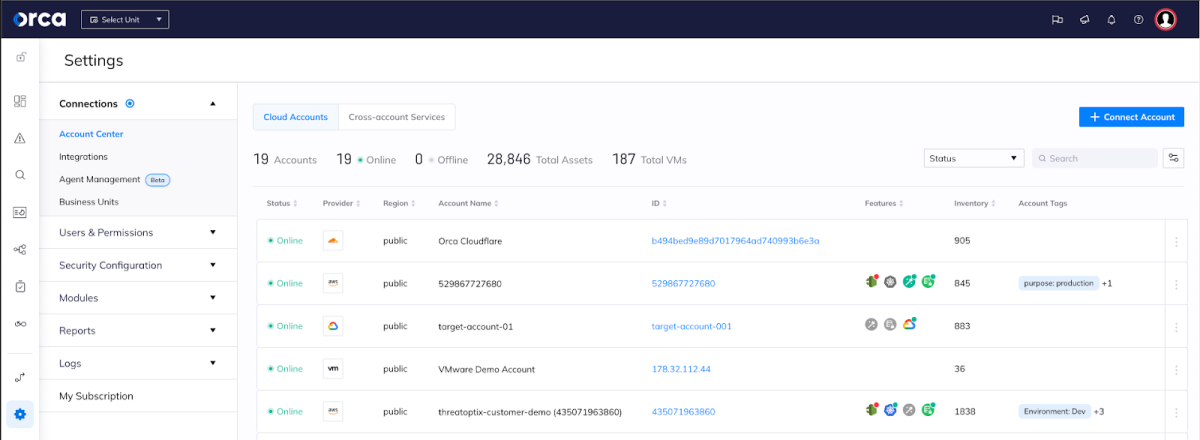
Task: Open the Select Unit dropdown
Action: point(125,20)
